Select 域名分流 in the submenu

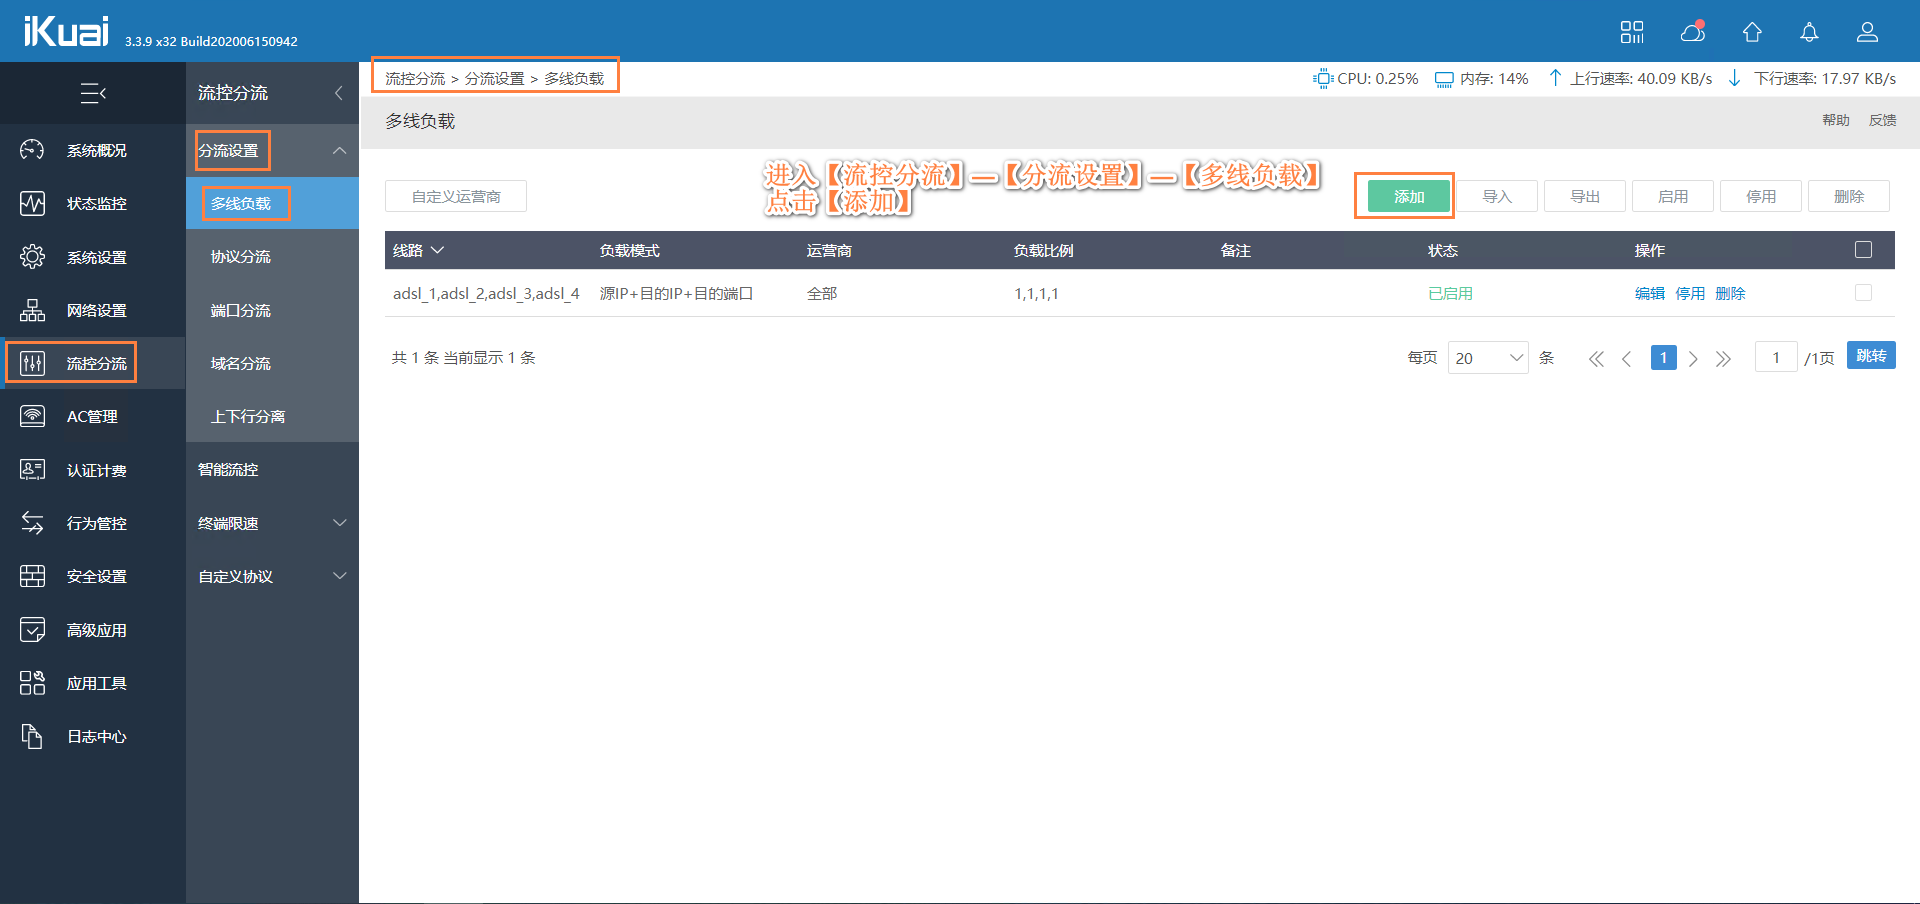pyautogui.click(x=241, y=363)
